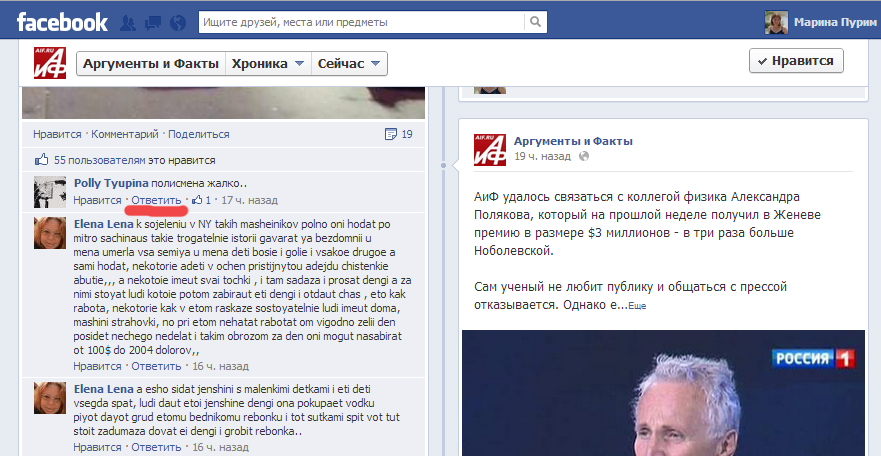This screenshot has width=881, height=456.
Task: Click Поделиться link under the post
Action: (x=198, y=134)
